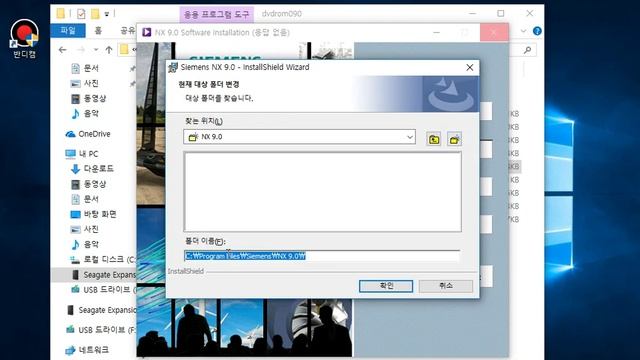Close the InstallShield Wizard dialog
The width and height of the screenshot is (640, 360).
[469, 67]
